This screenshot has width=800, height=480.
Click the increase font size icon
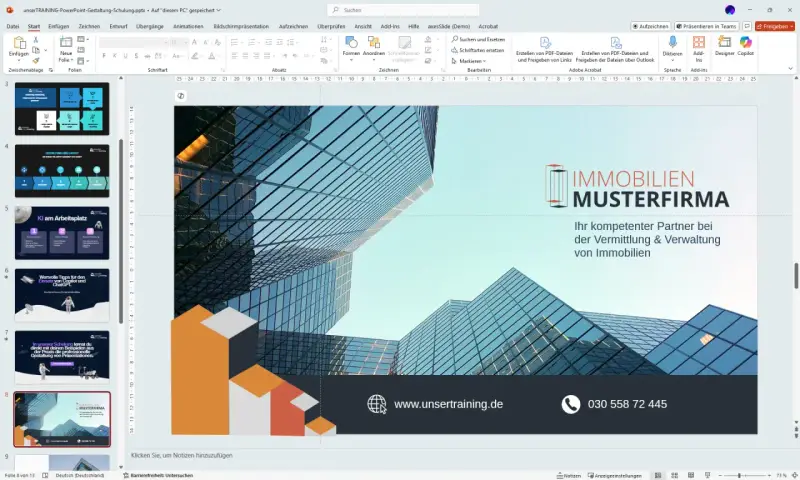click(x=194, y=42)
